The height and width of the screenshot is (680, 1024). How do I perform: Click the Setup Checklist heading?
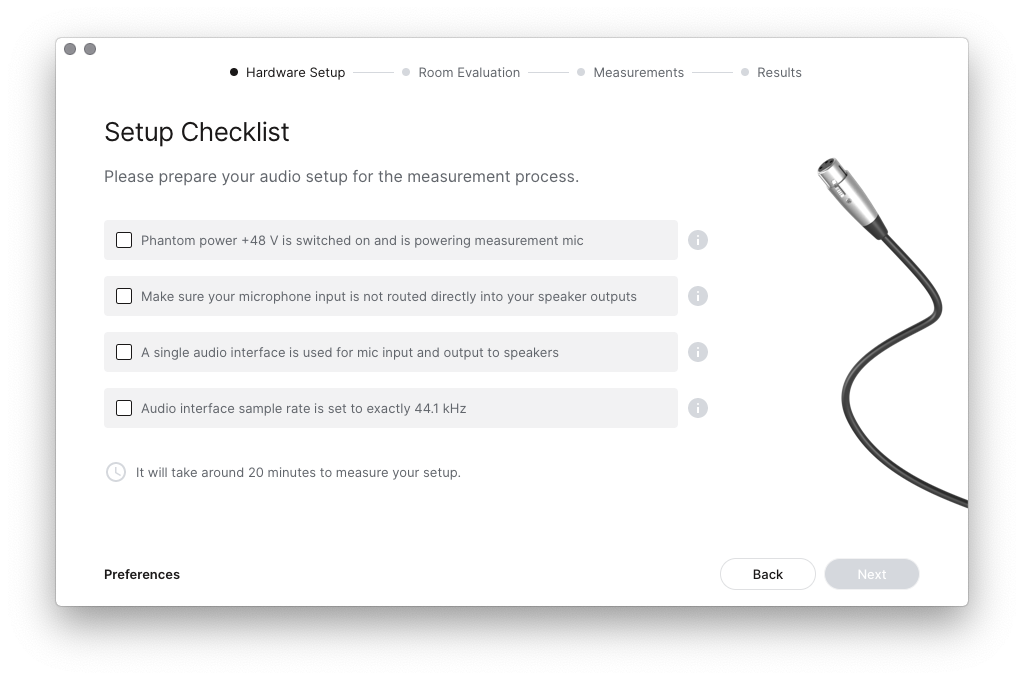(x=197, y=132)
